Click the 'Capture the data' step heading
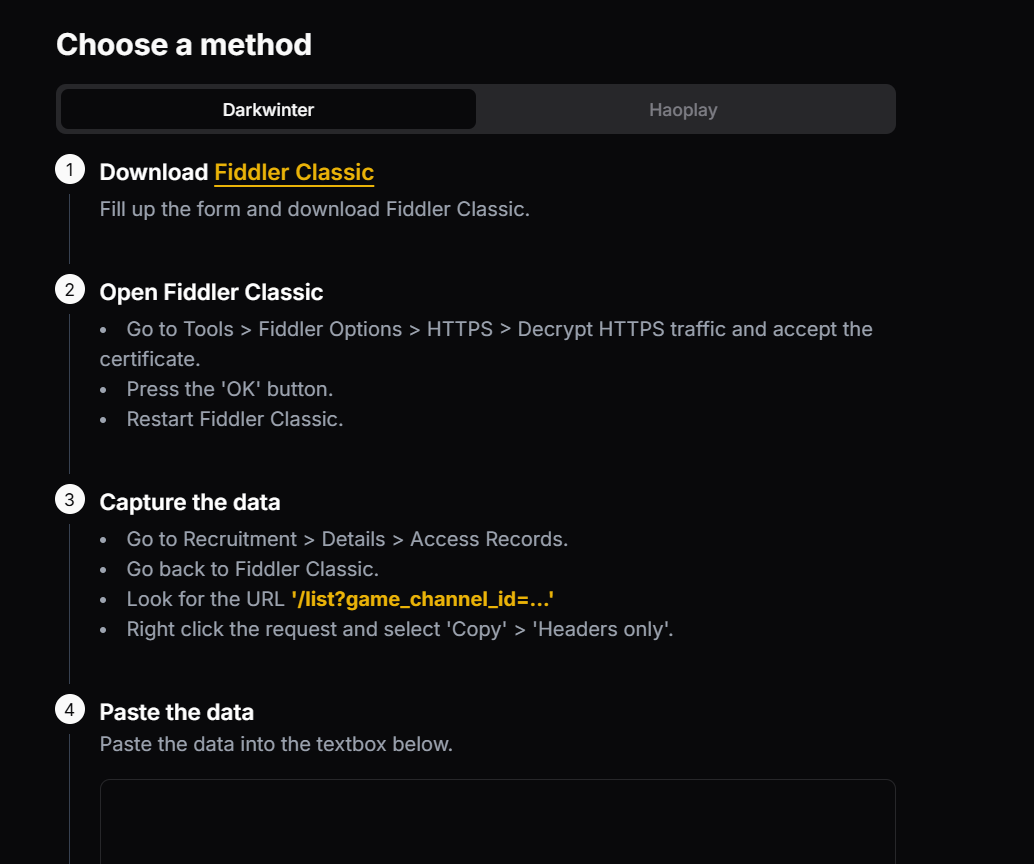 [190, 503]
